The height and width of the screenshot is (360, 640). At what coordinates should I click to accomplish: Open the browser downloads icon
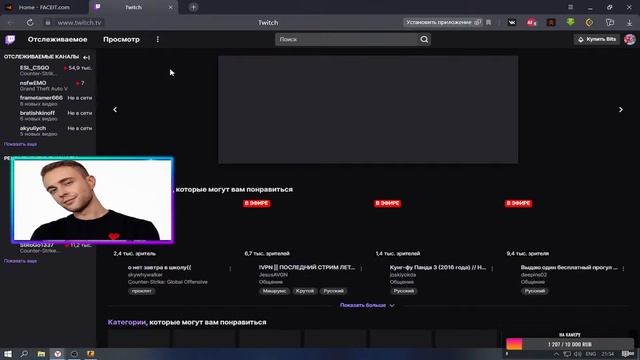pyautogui.click(x=629, y=23)
